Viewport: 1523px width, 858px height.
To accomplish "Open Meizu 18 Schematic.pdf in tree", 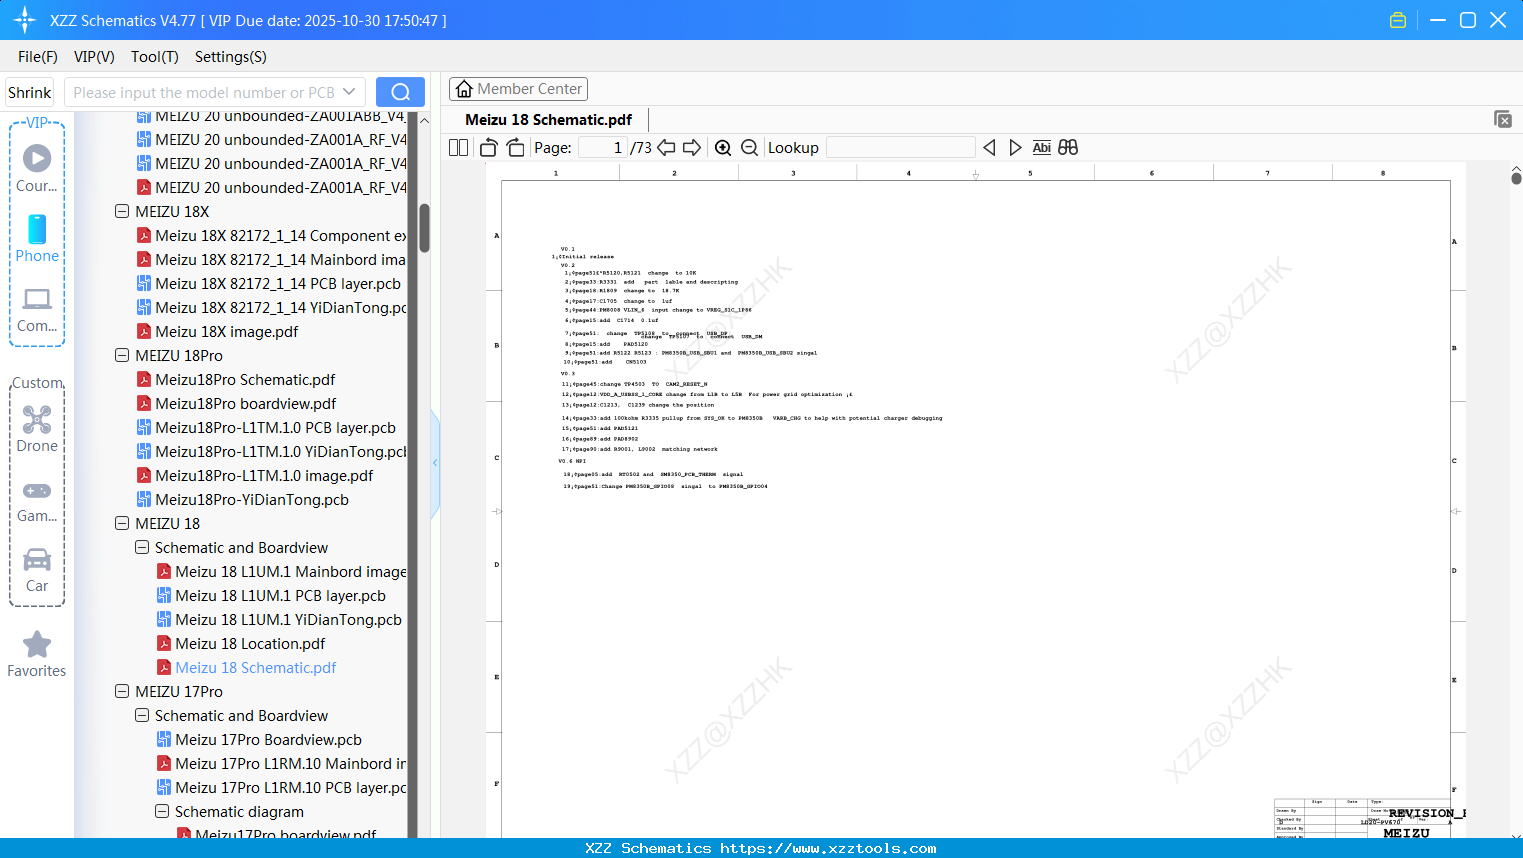I will [246, 668].
